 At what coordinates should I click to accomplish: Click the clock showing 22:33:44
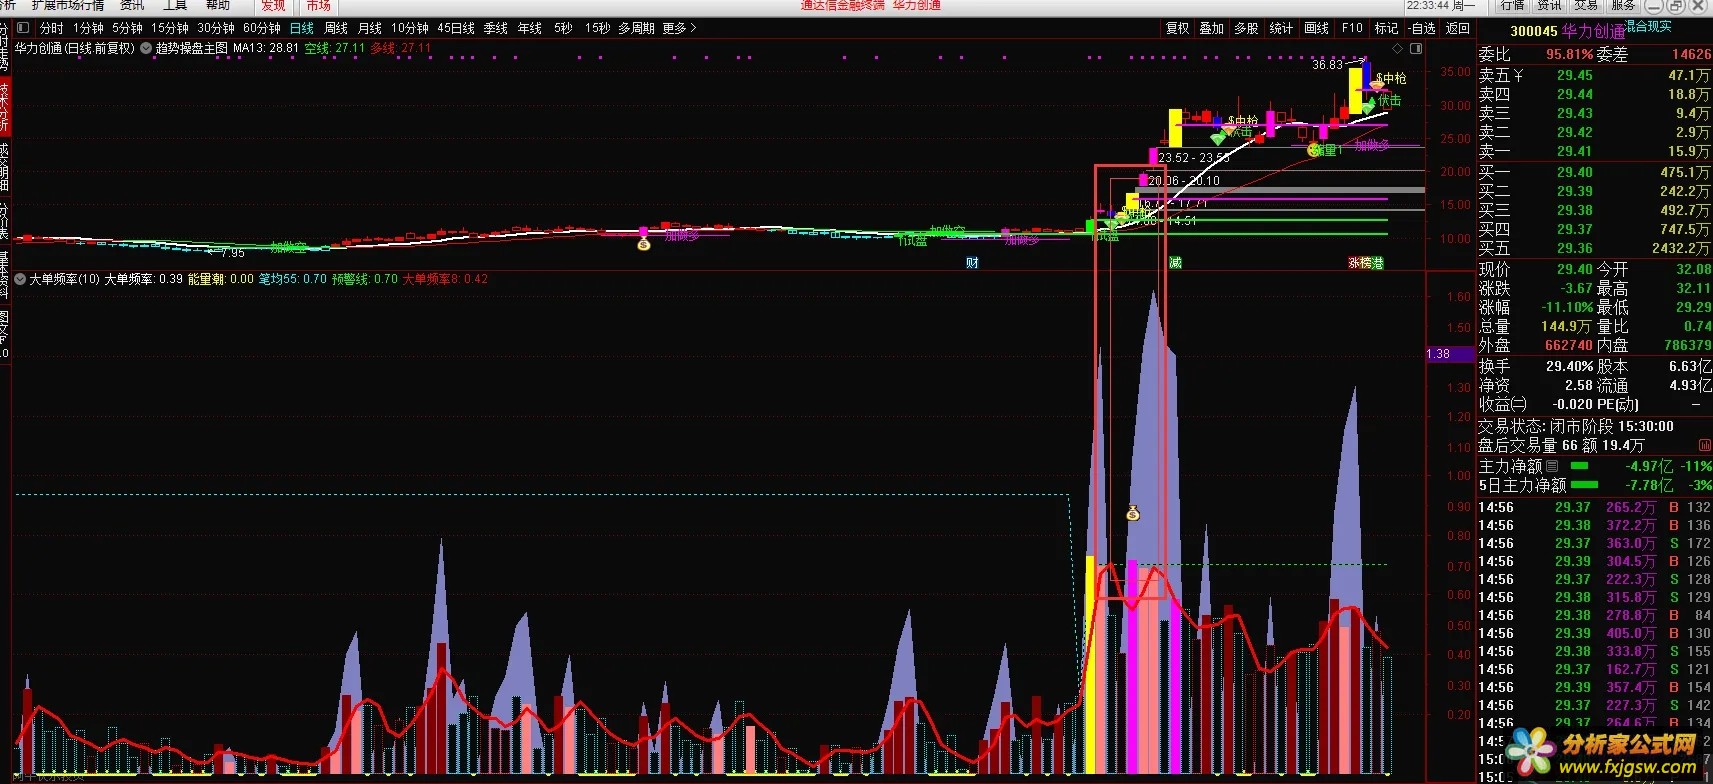click(1429, 5)
